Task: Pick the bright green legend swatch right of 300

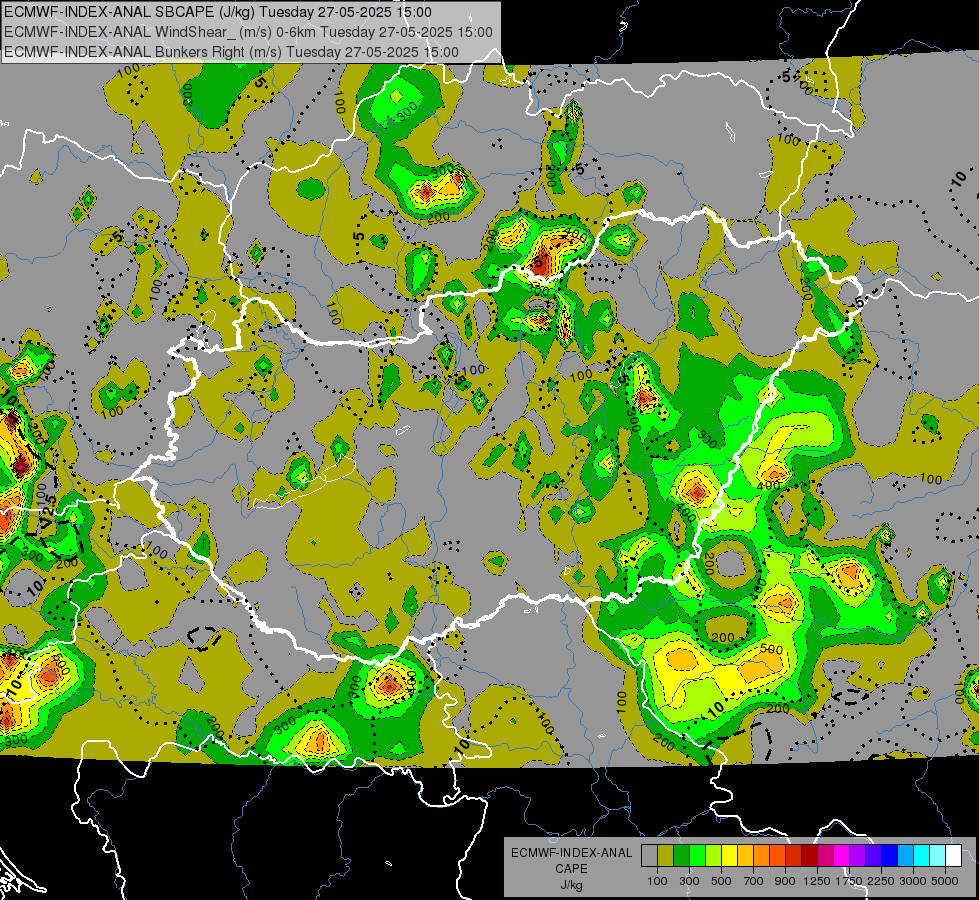Action: pyautogui.click(x=697, y=856)
